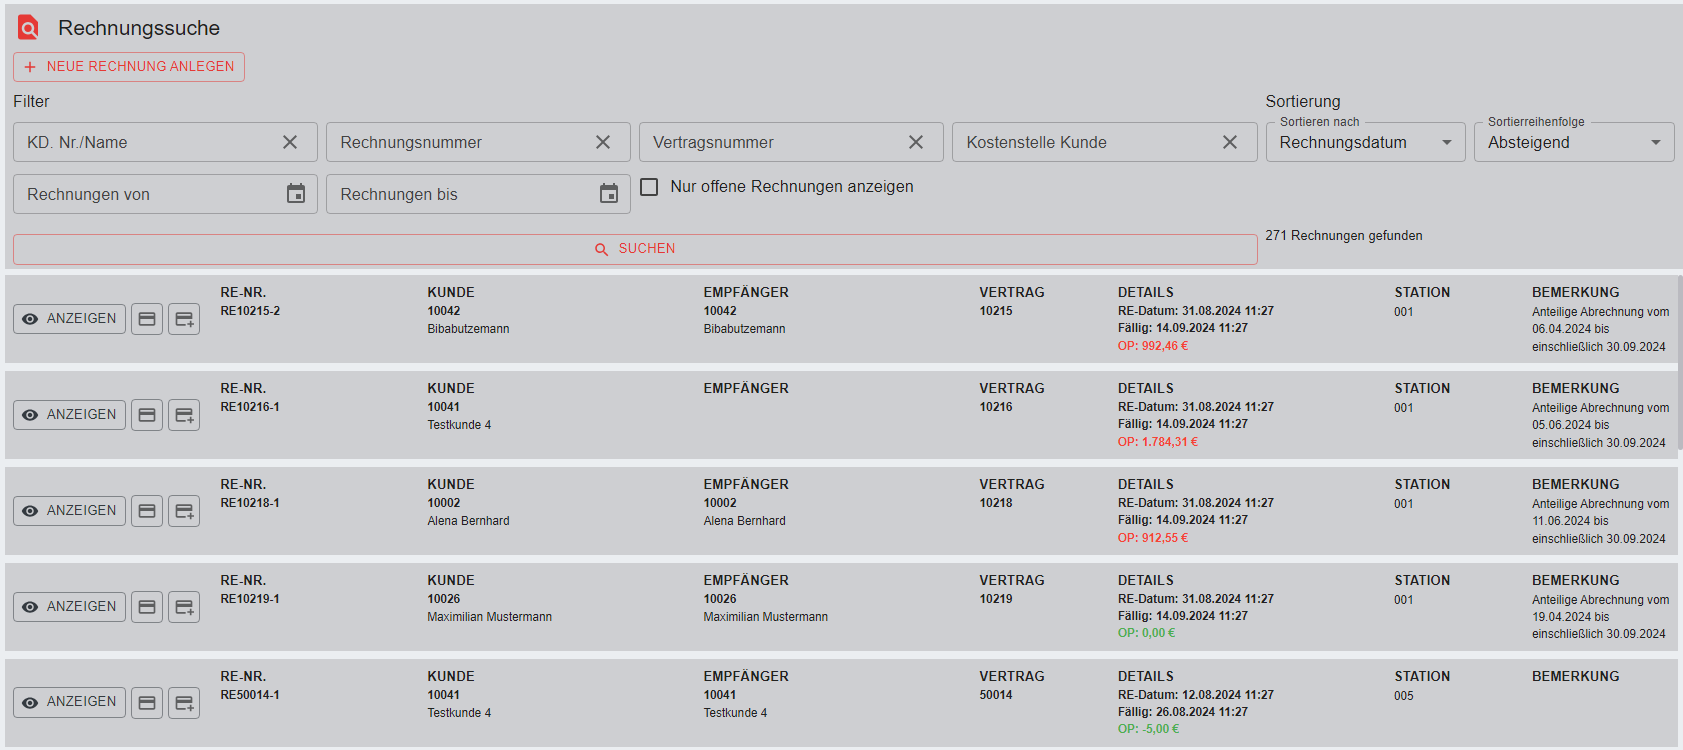Open the Sortierreihenfolge dropdown
Screen dimensions: 1683x750
(x=1573, y=142)
